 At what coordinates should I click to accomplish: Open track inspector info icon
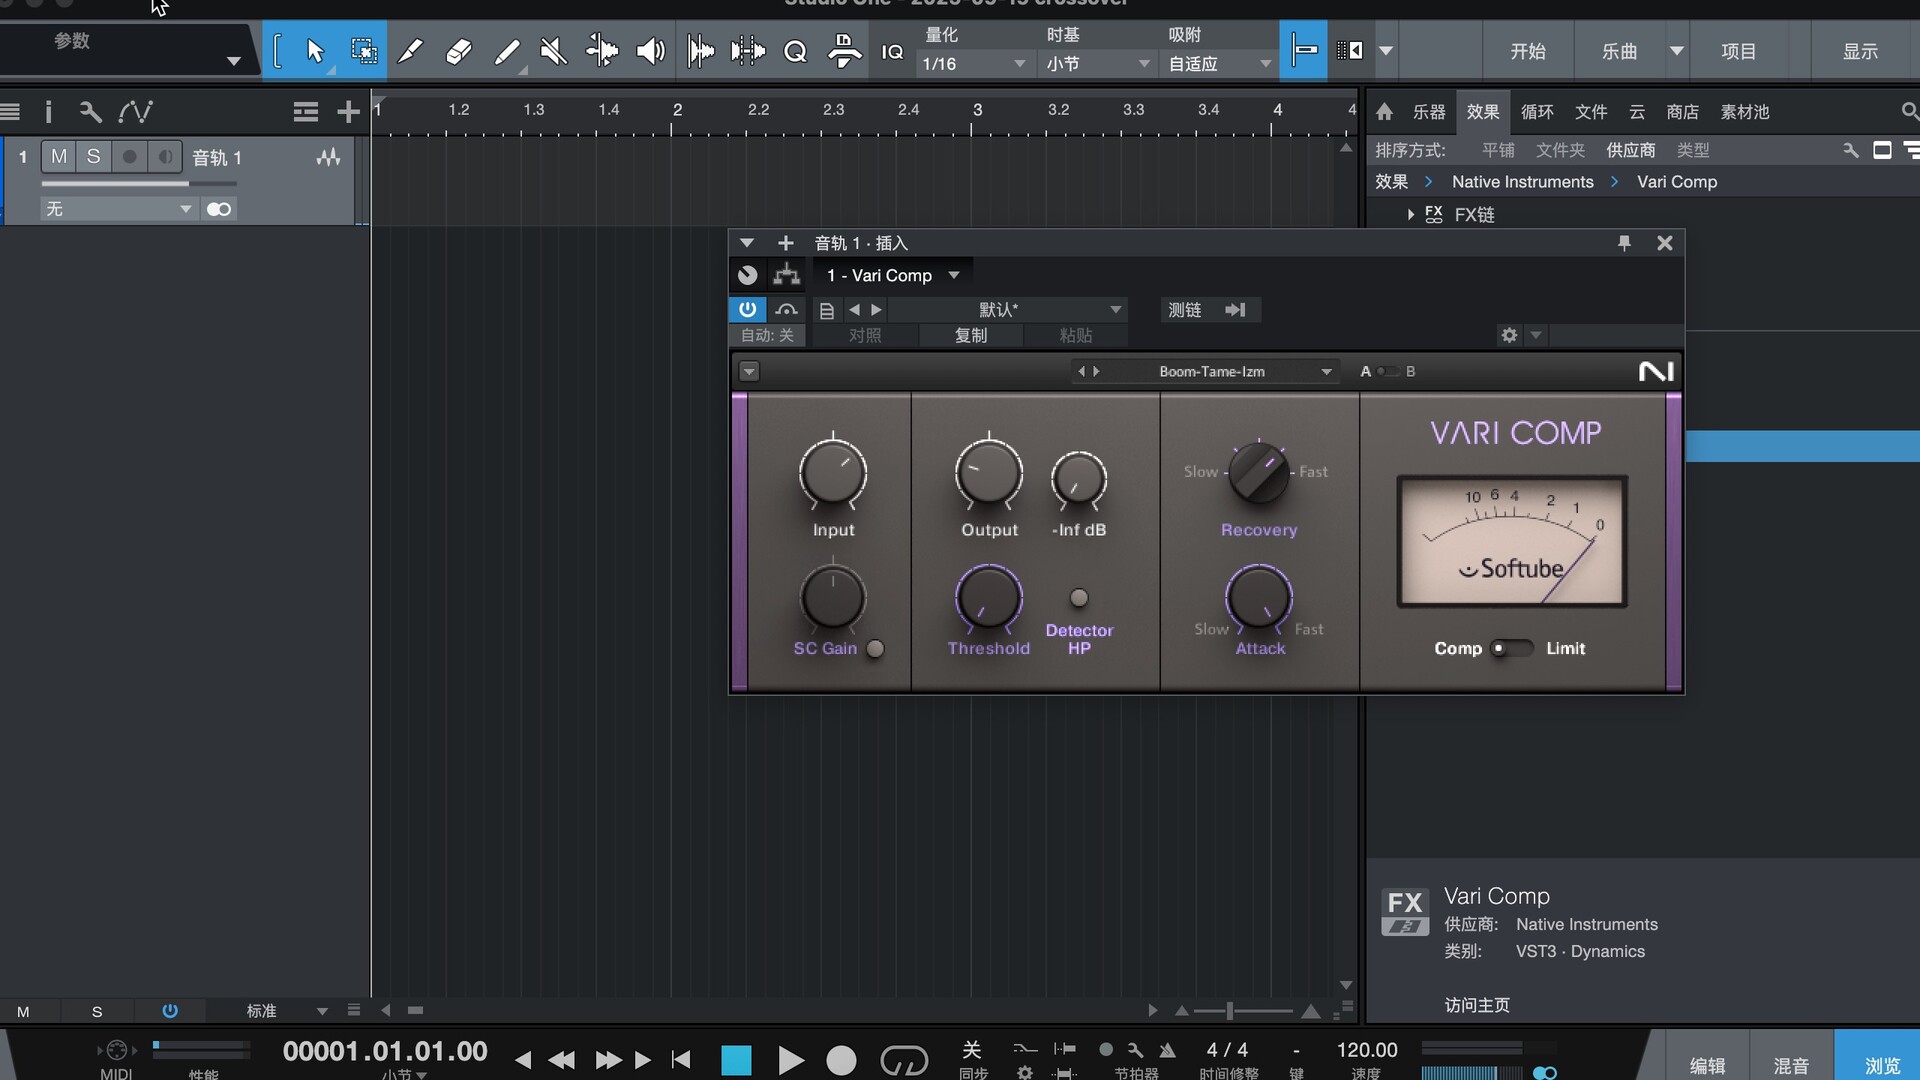tap(48, 112)
